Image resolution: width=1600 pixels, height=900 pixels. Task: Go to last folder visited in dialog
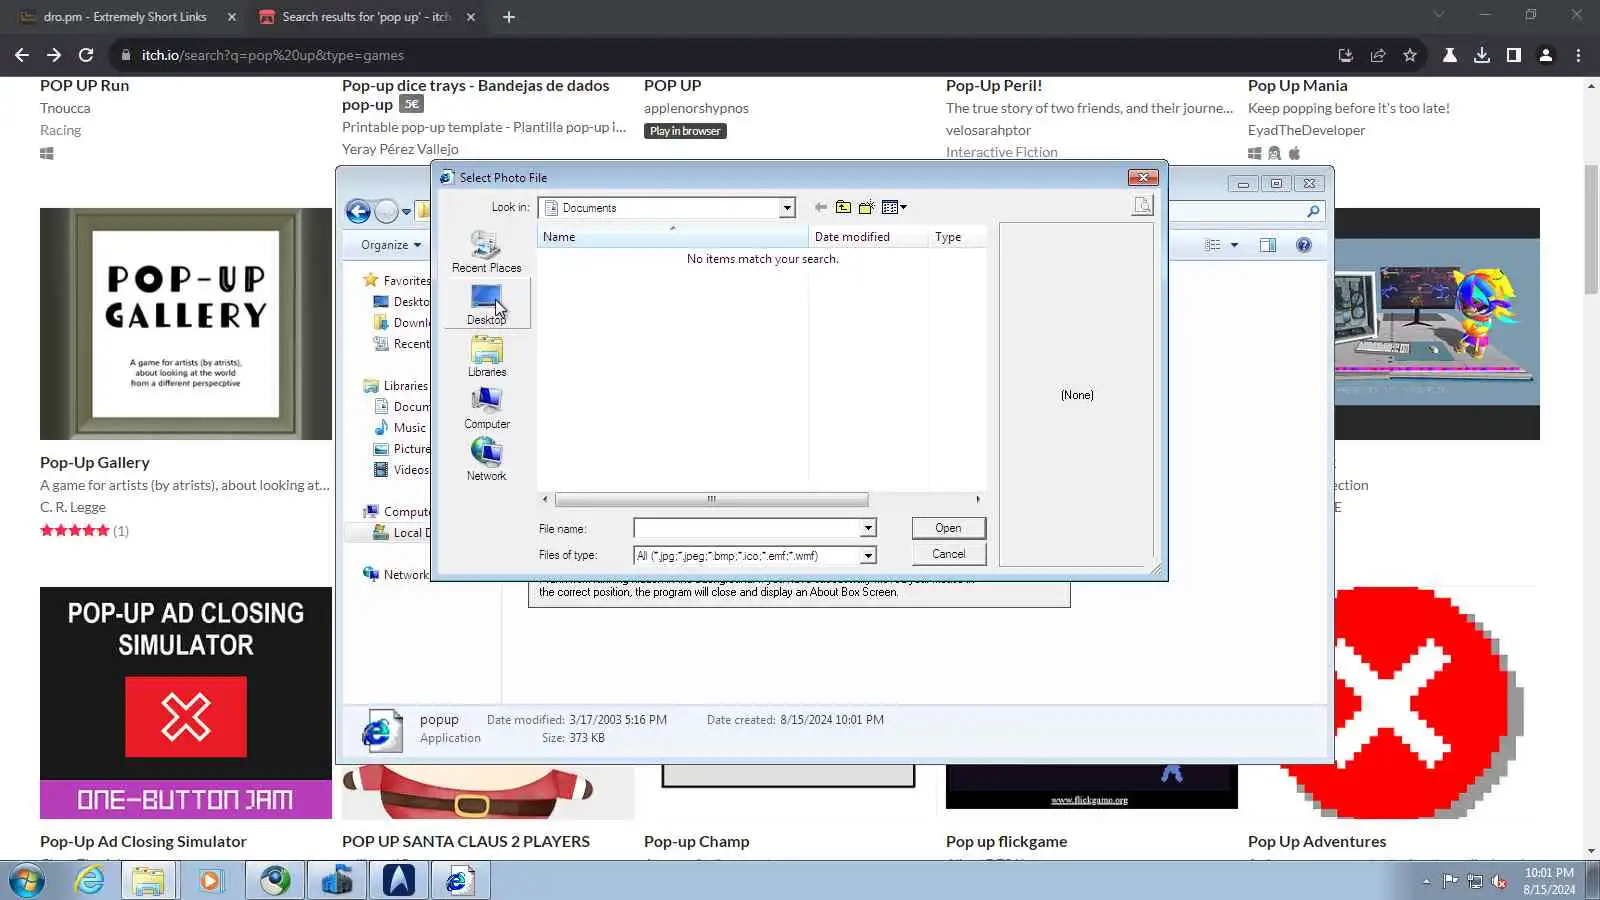tap(820, 207)
